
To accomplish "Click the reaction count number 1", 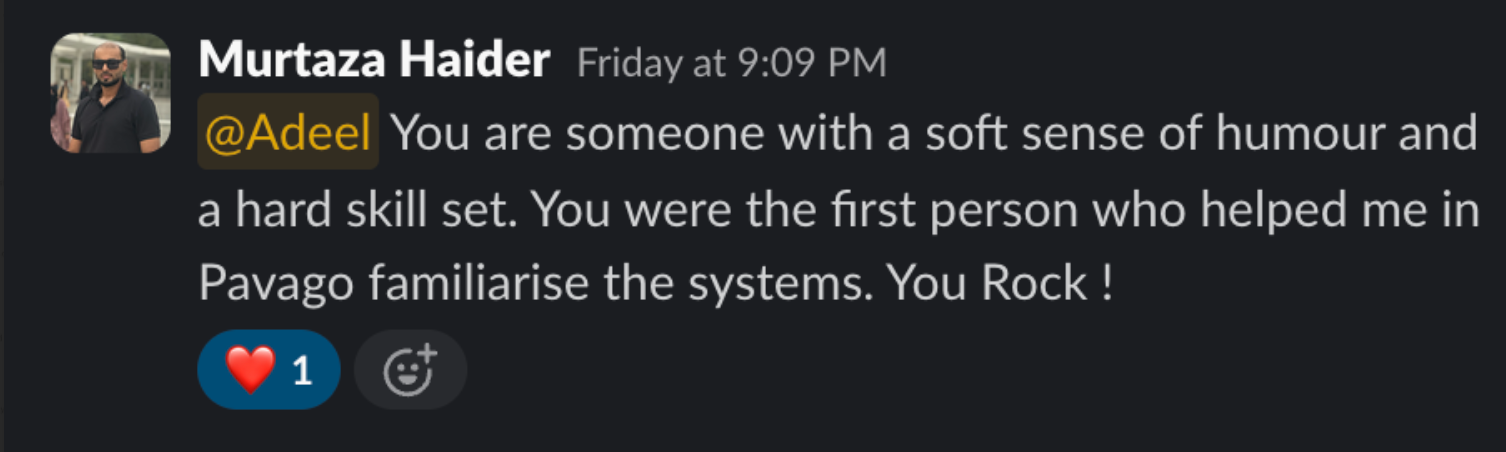I will [x=303, y=372].
